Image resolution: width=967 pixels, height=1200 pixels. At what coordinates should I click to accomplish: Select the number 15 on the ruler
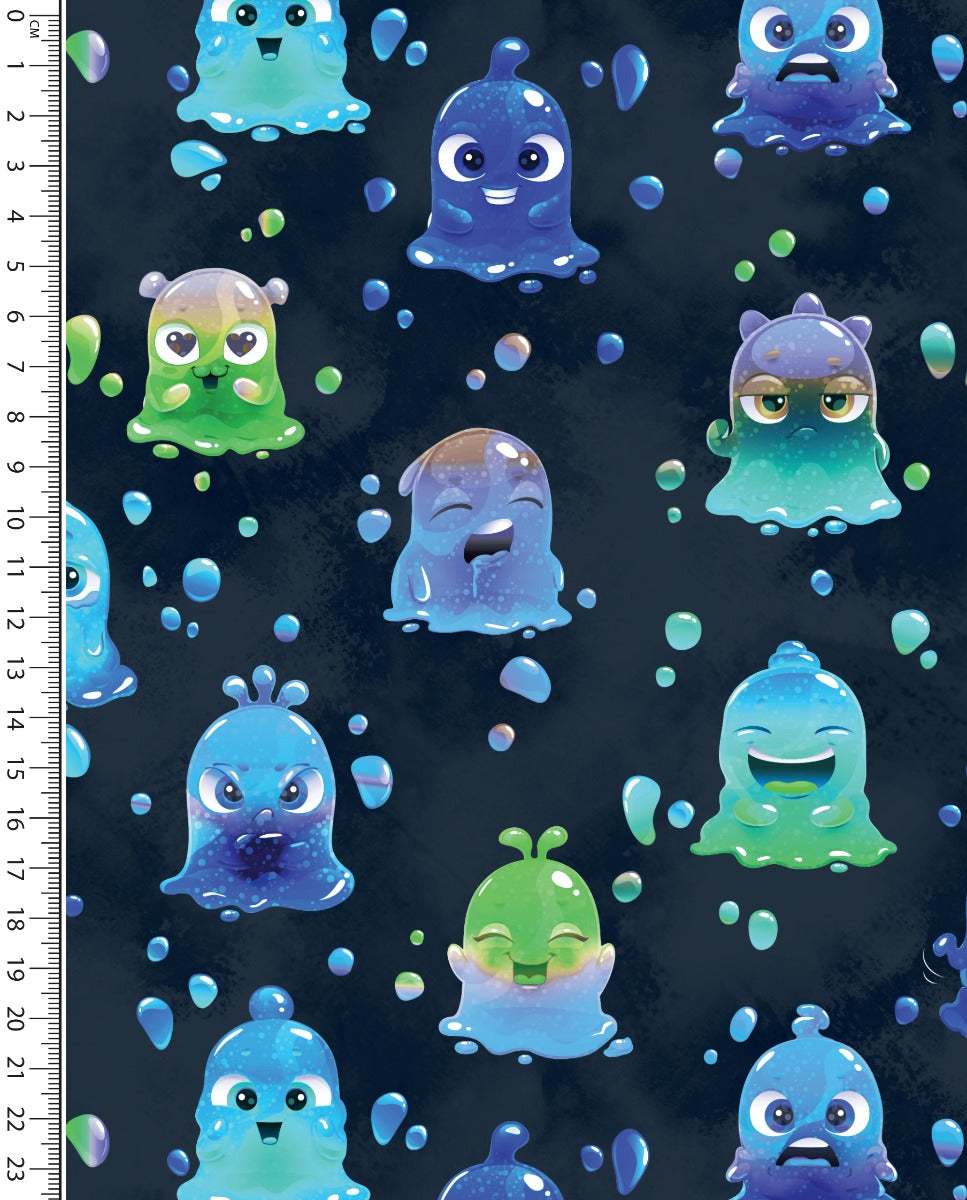(16, 768)
